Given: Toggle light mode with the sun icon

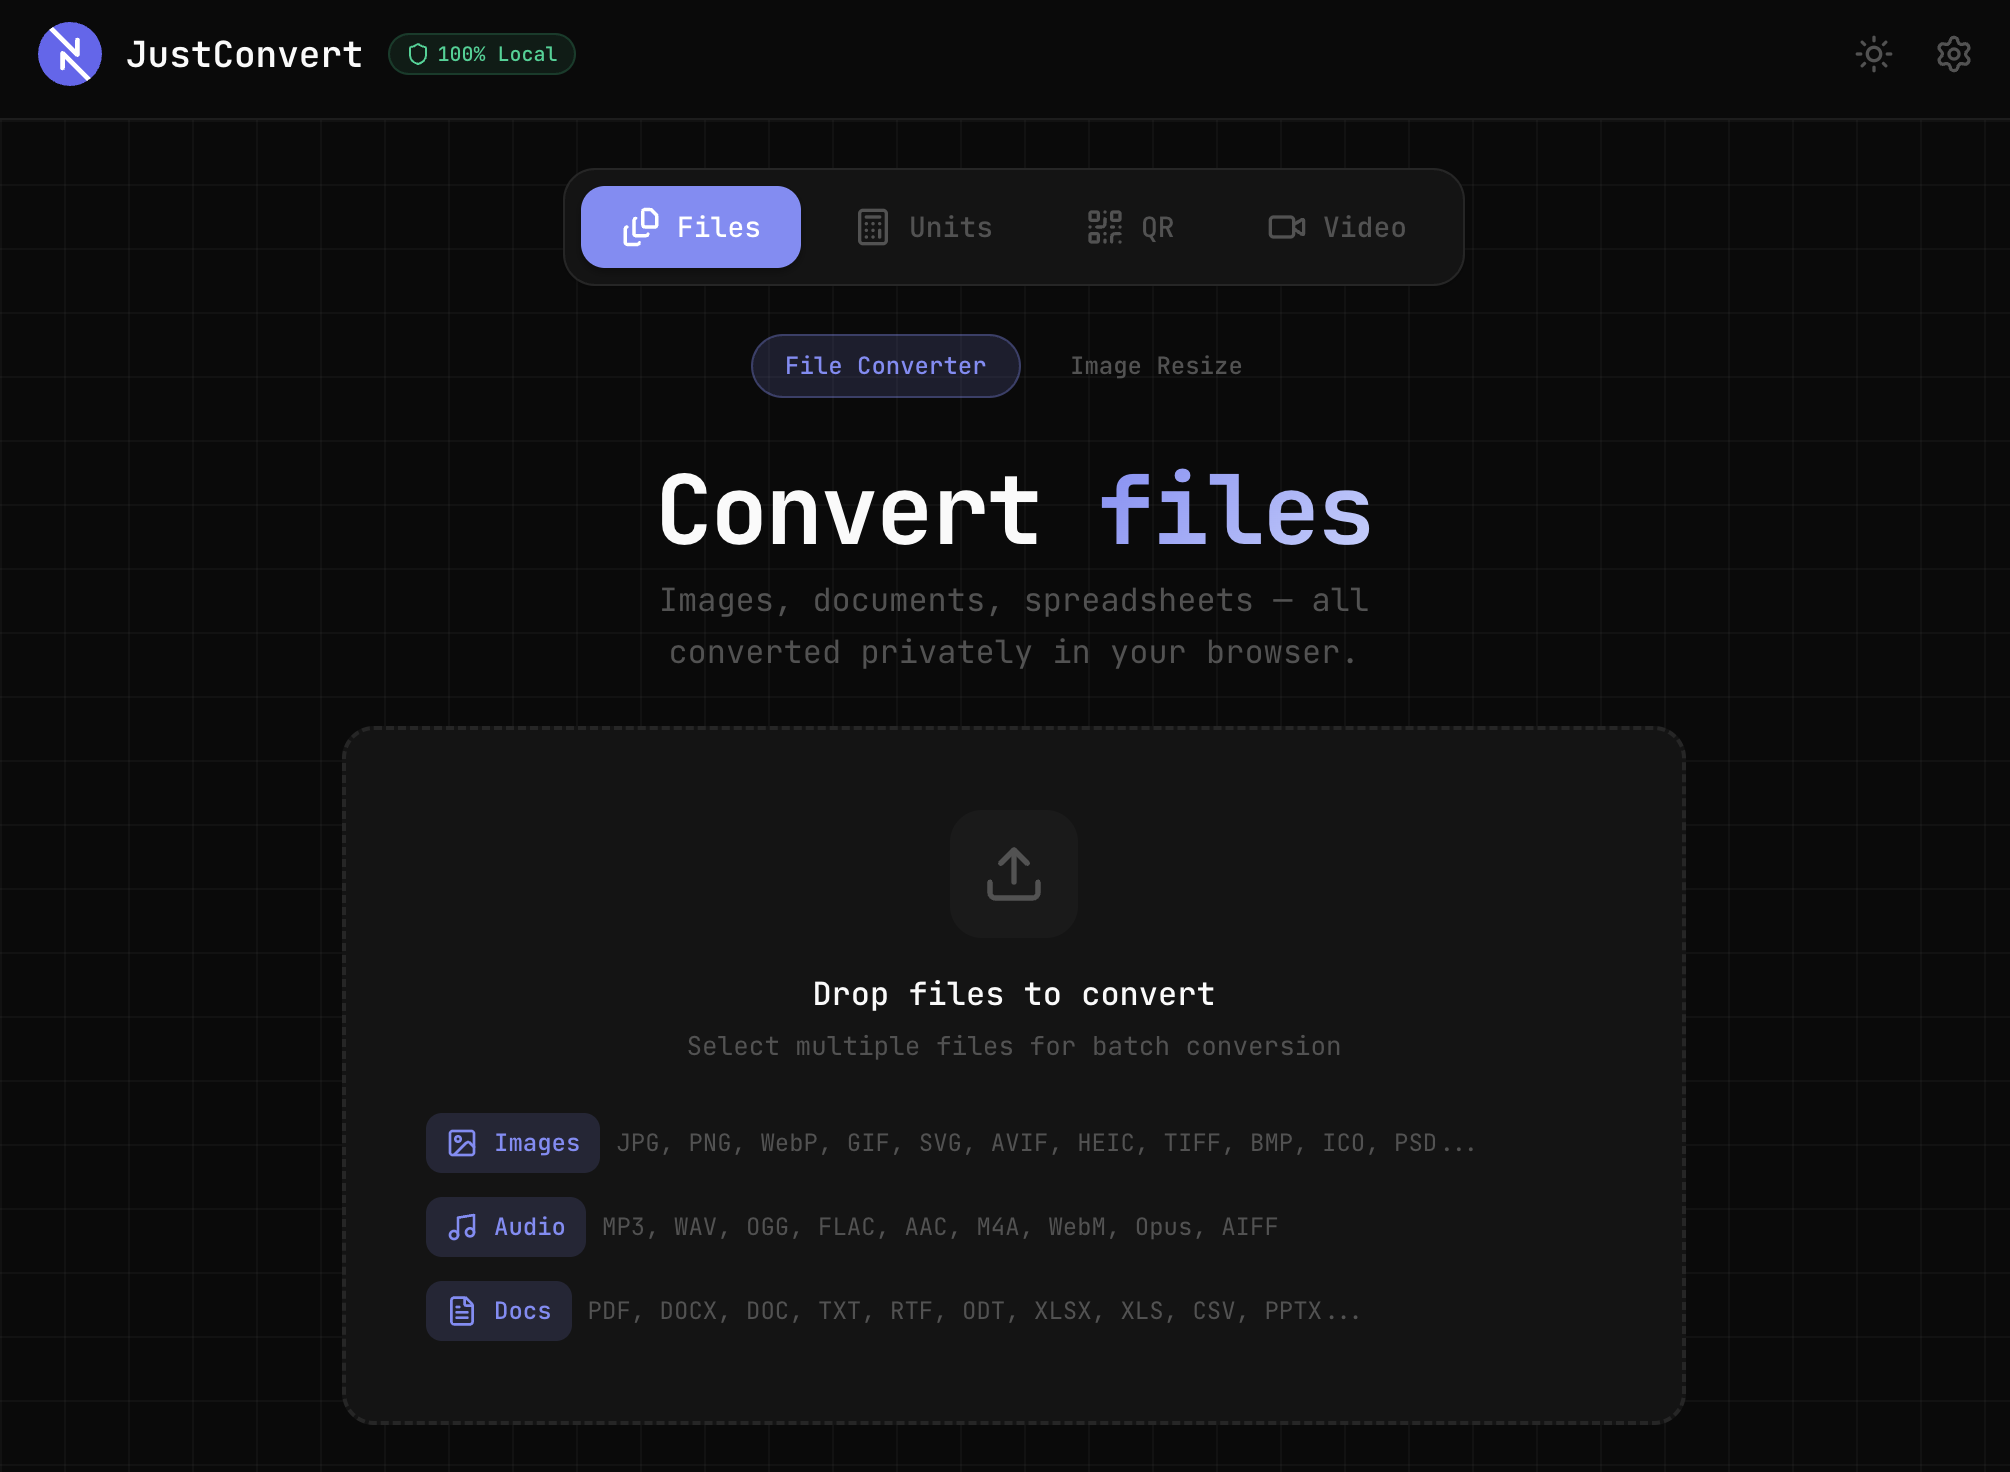Looking at the screenshot, I should coord(1874,54).
